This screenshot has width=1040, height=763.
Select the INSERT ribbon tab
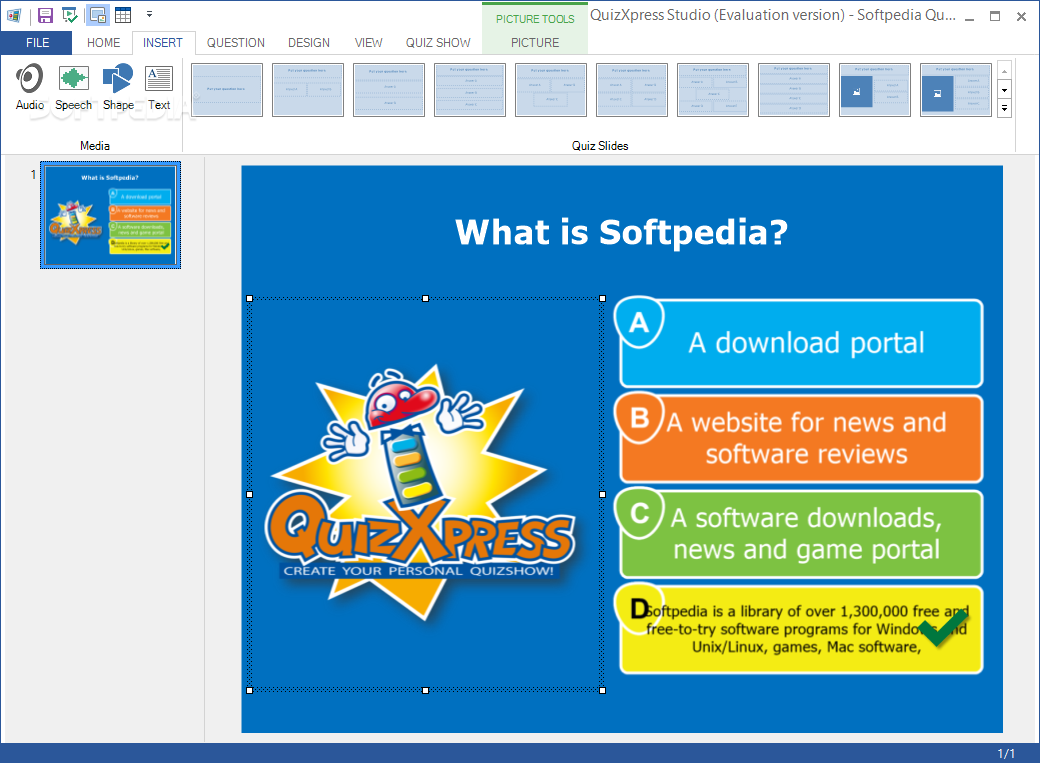162,42
